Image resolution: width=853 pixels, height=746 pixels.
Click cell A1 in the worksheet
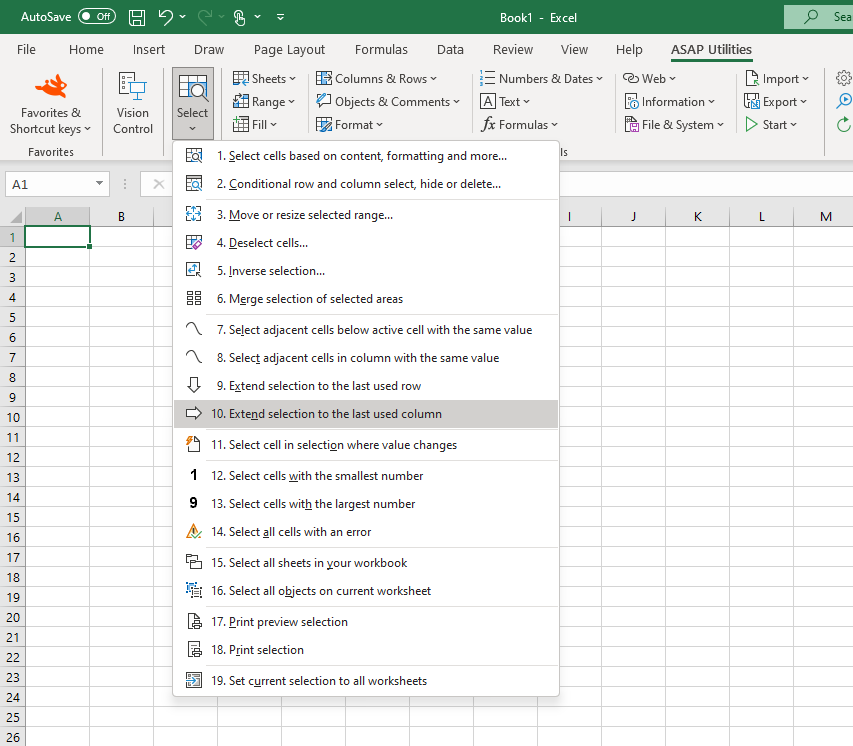tap(58, 237)
